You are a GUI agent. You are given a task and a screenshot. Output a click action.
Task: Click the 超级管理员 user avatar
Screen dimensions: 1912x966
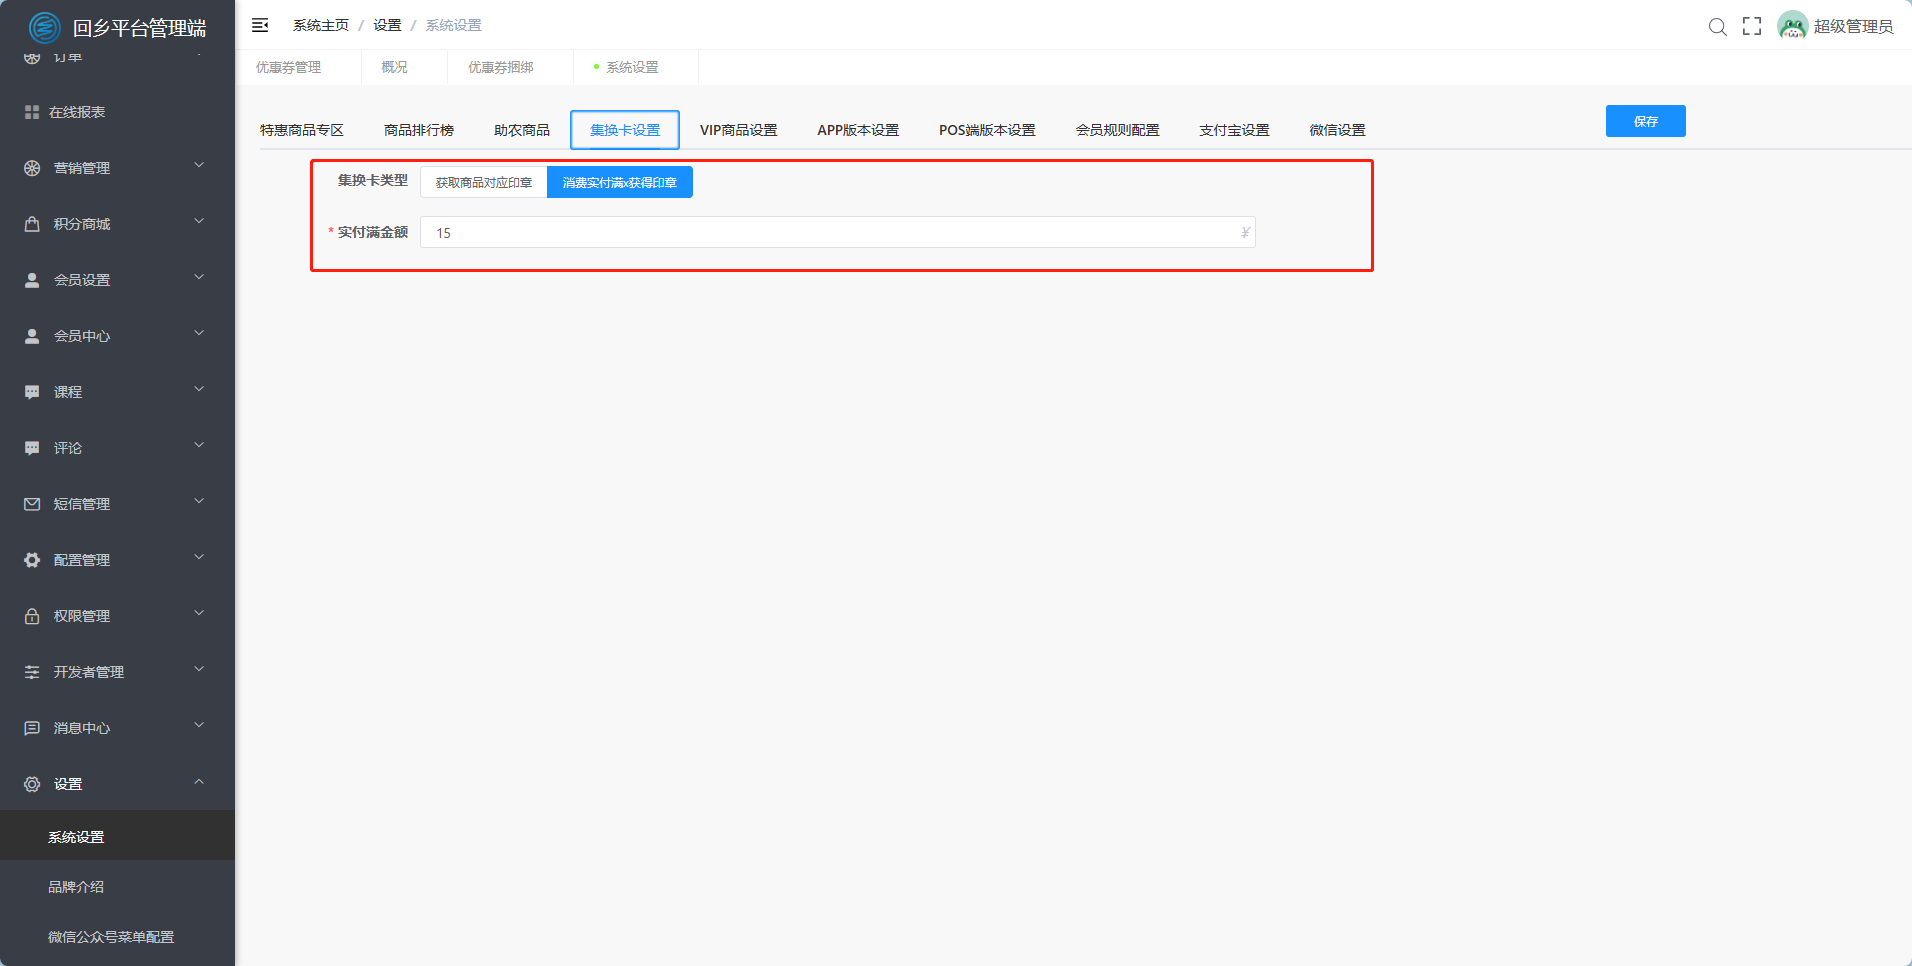[1792, 26]
